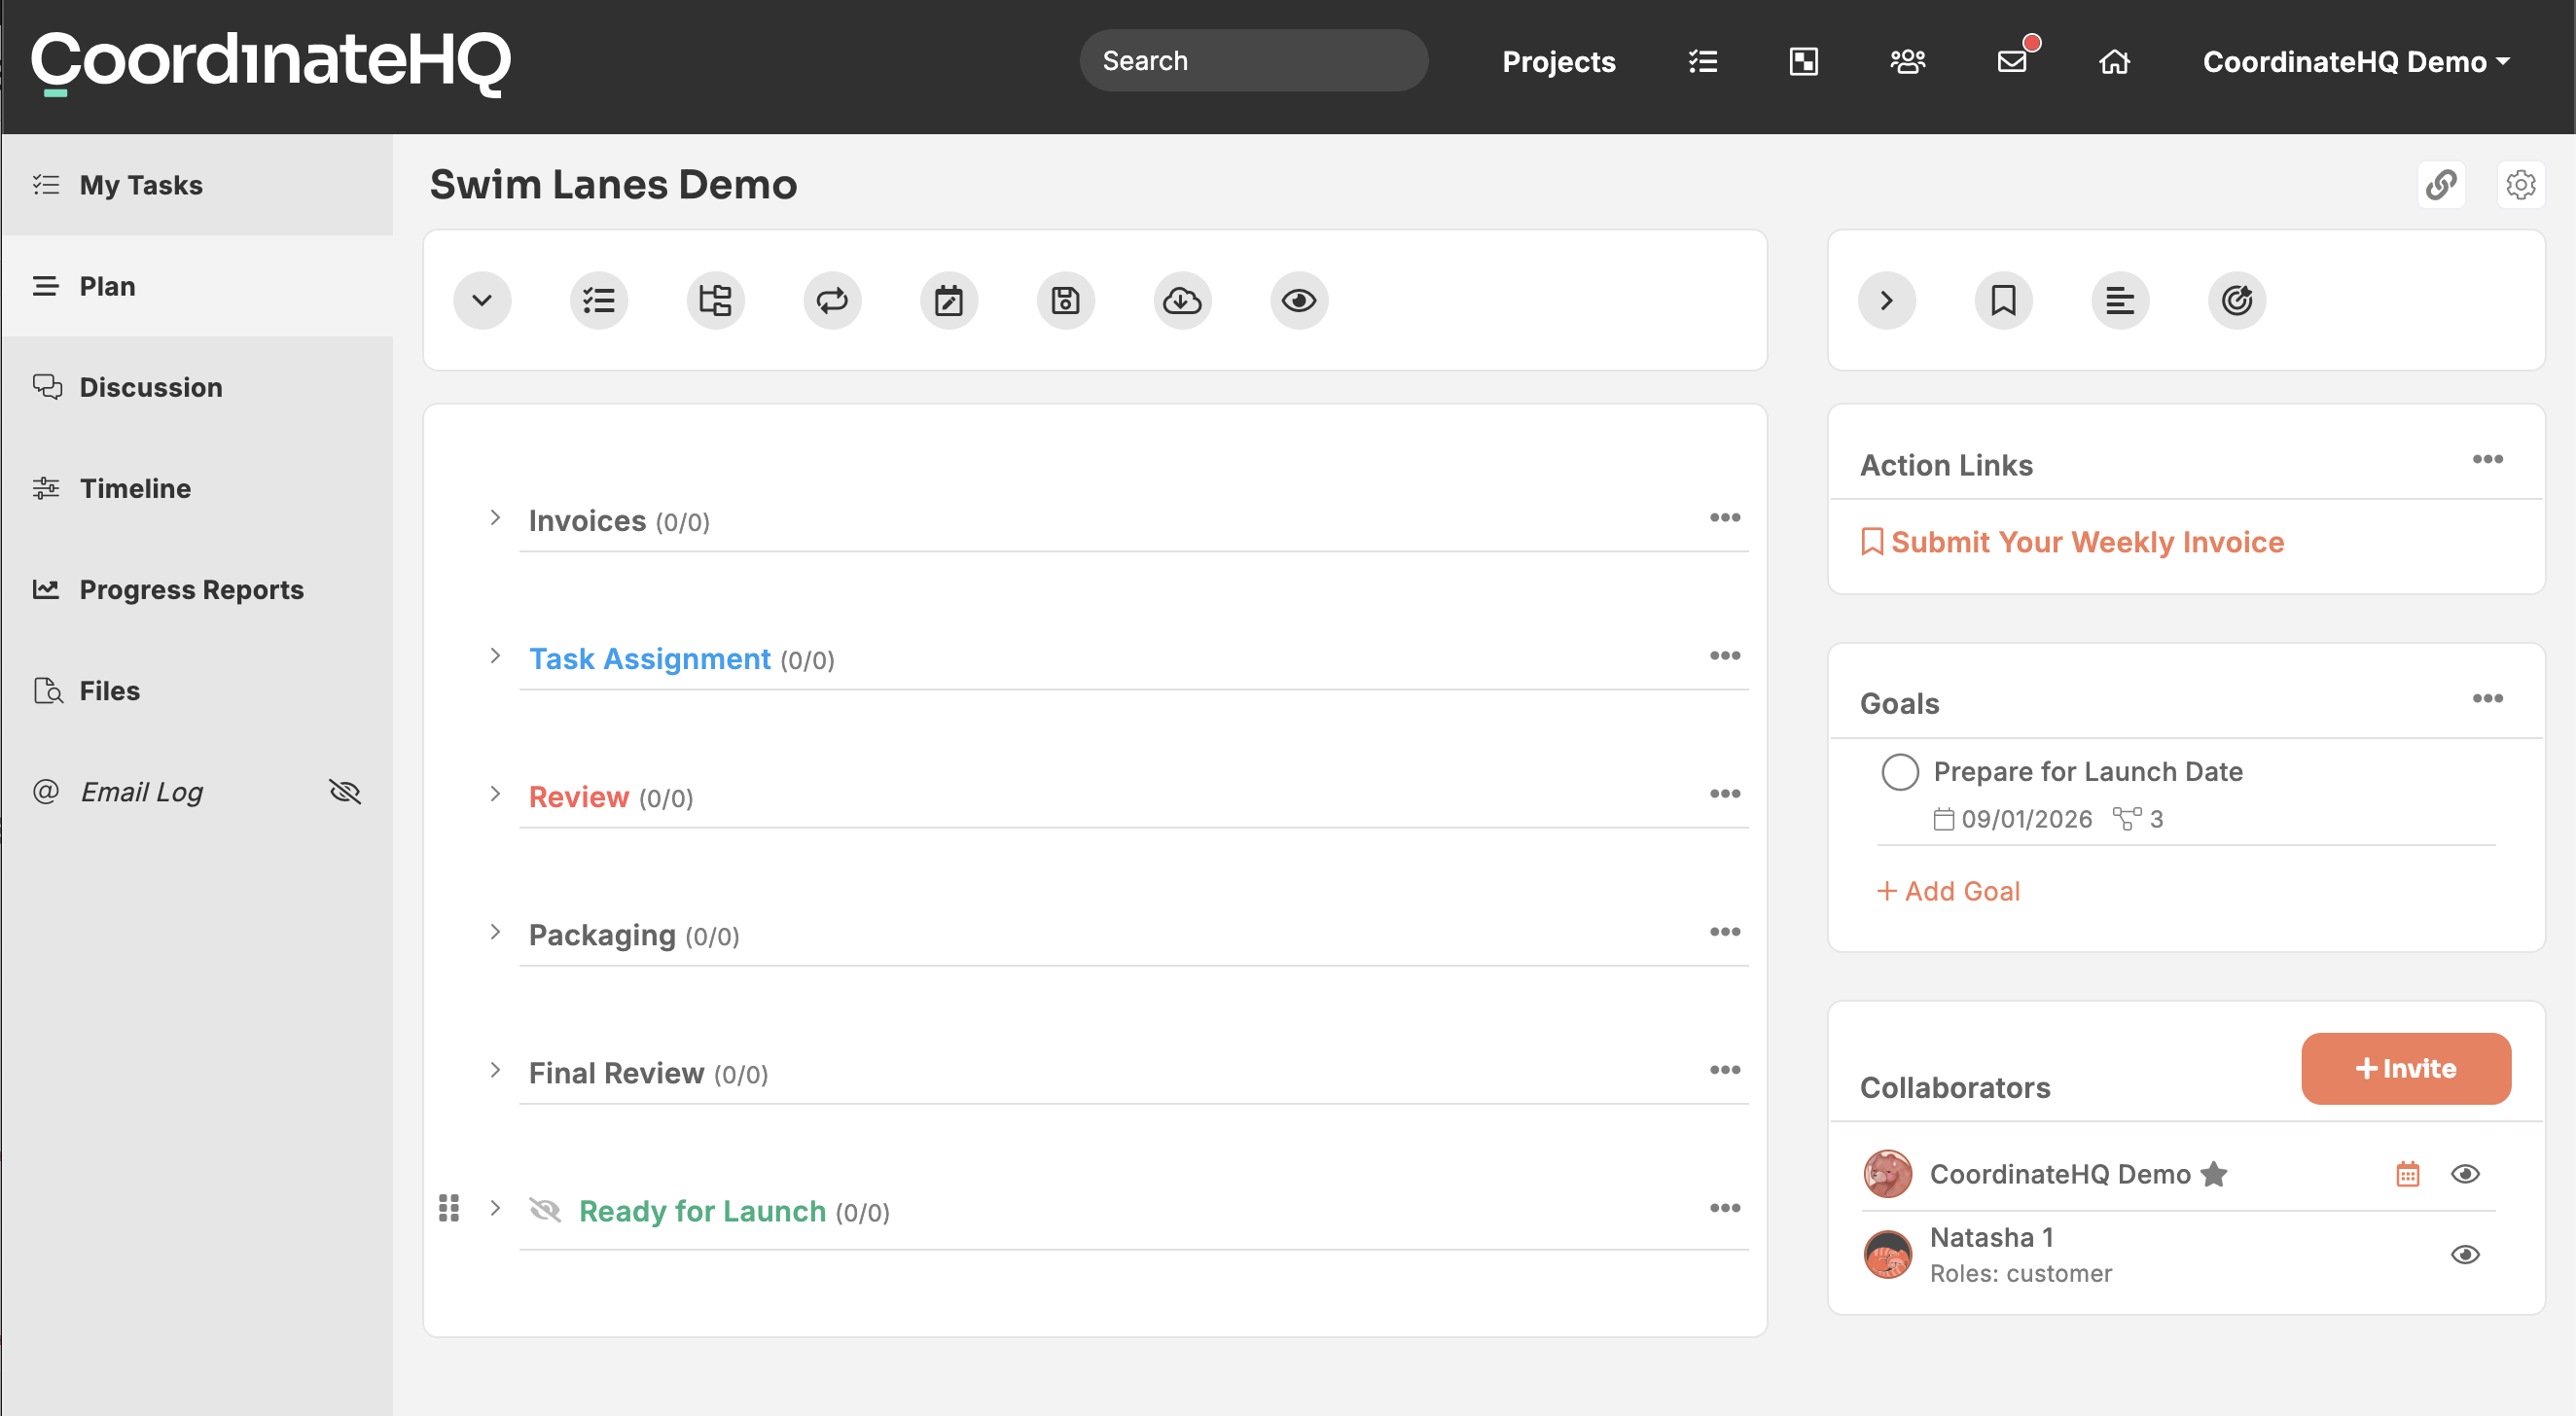This screenshot has height=1416, width=2576.
Task: Click the hierarchy template toolbar icon
Action: click(x=716, y=300)
